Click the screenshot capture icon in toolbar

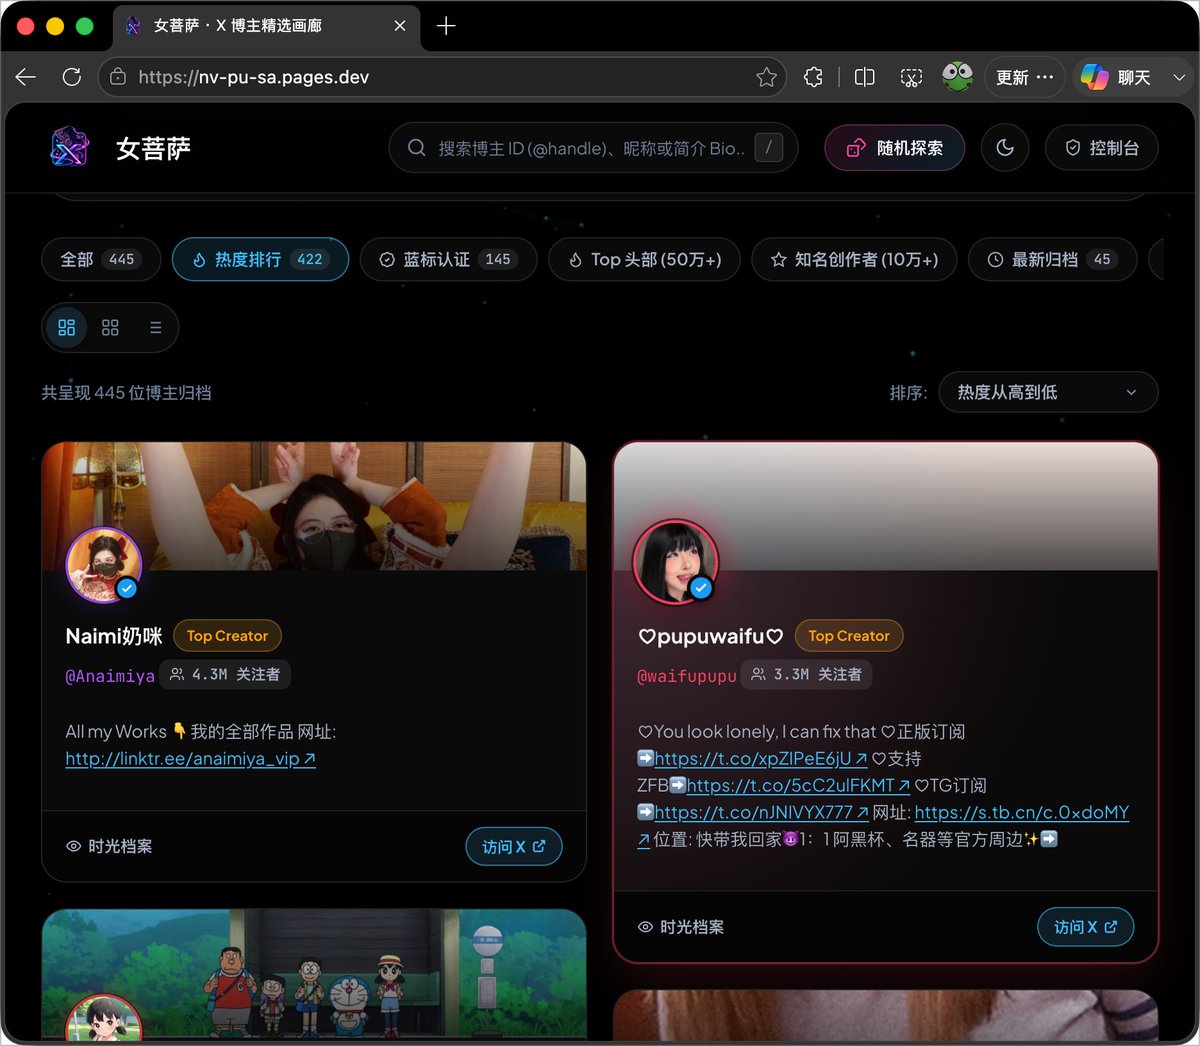[911, 77]
